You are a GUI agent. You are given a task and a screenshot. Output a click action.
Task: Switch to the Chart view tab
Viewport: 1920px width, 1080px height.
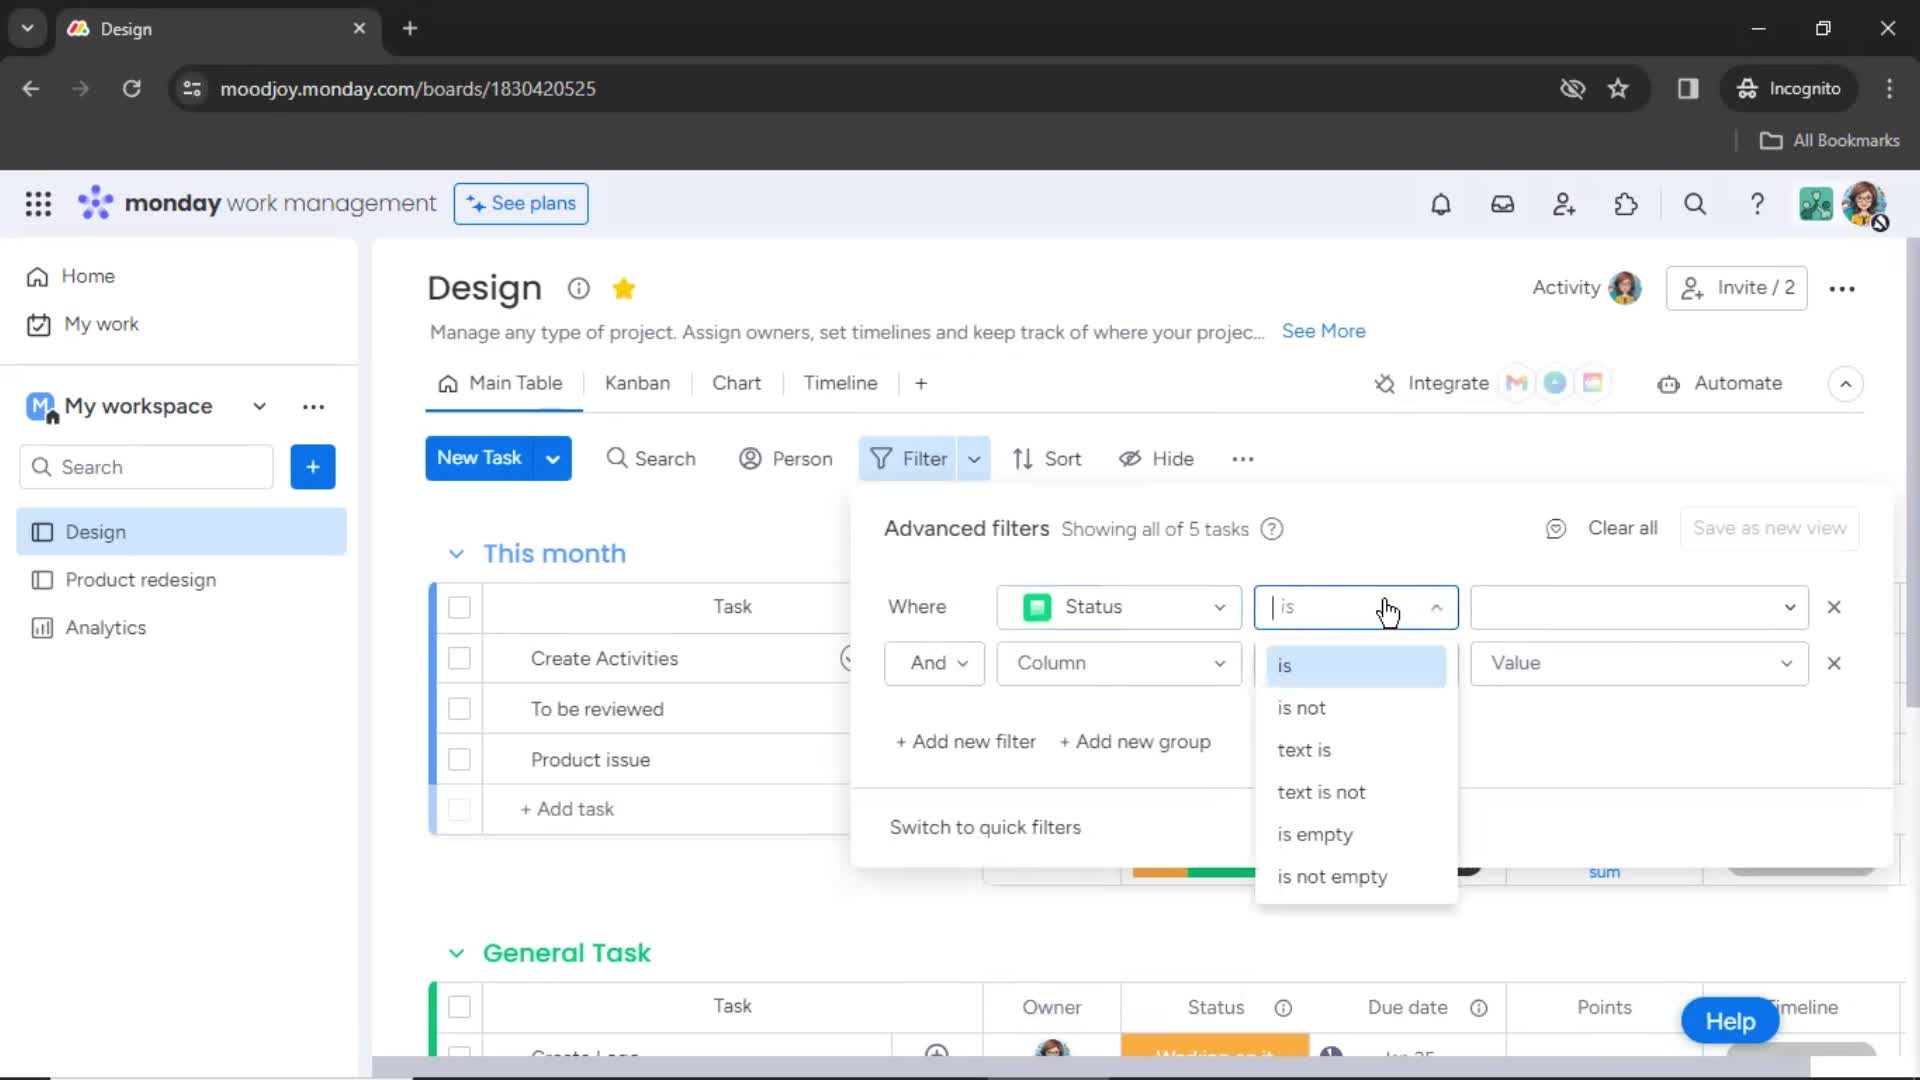[x=736, y=384]
